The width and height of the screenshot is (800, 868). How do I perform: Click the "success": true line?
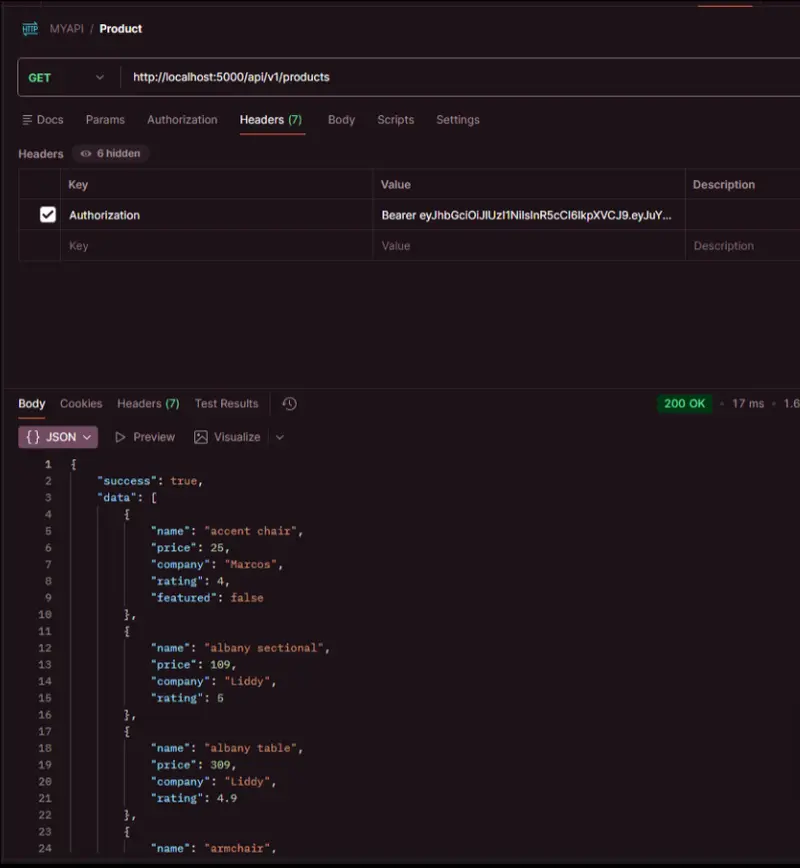pos(150,481)
